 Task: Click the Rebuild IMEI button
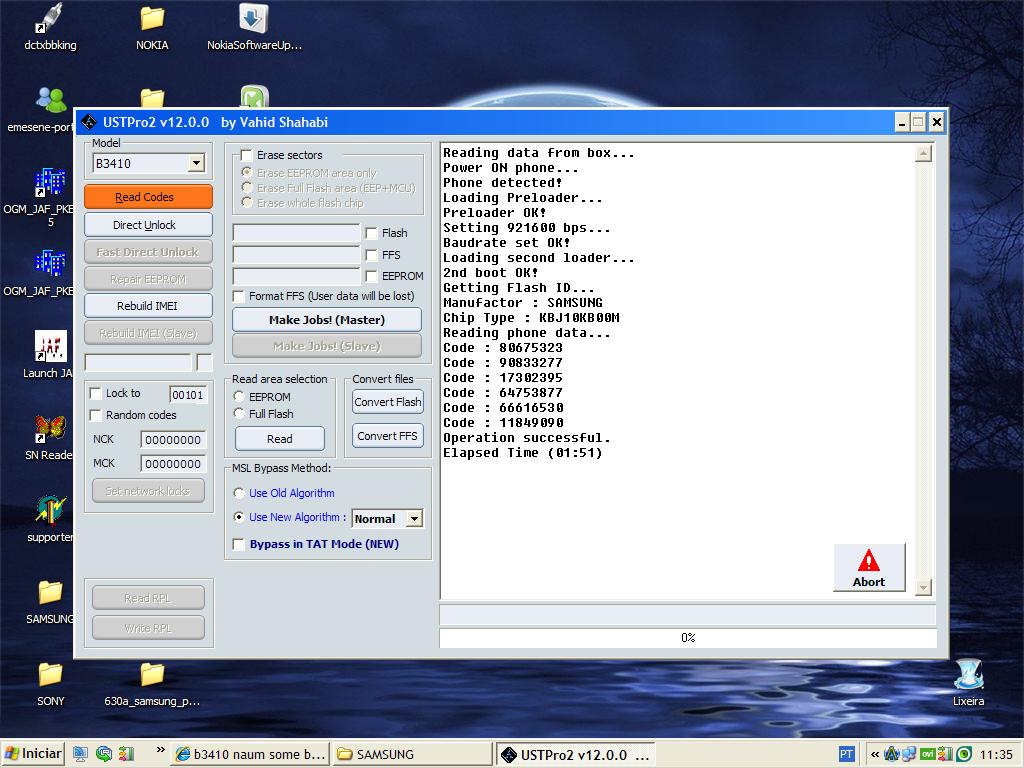coord(148,306)
